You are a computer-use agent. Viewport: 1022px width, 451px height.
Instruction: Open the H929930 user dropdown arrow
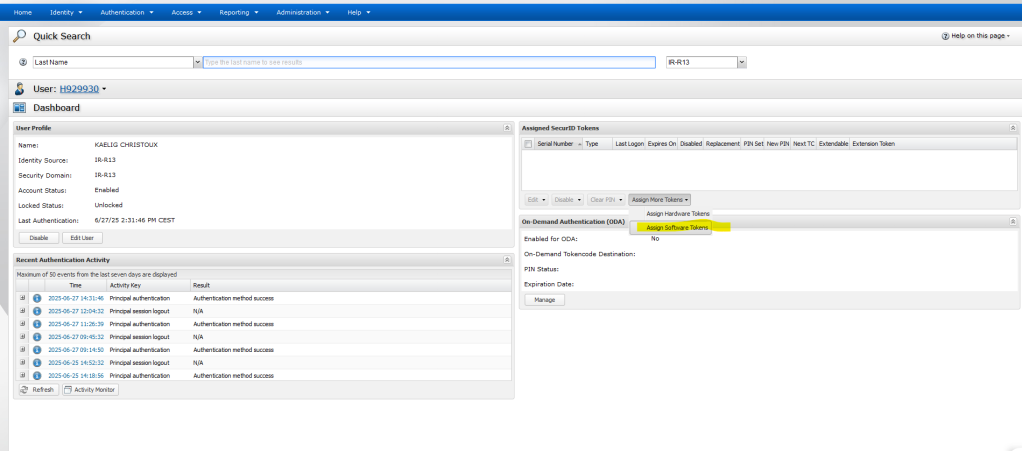point(104,90)
